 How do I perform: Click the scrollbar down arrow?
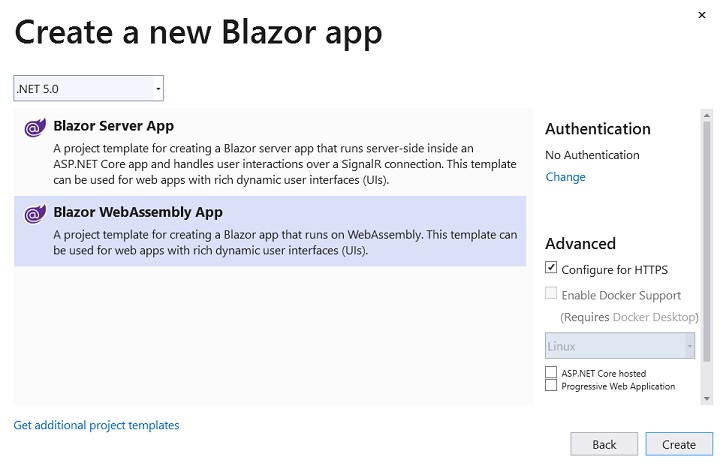[706, 399]
